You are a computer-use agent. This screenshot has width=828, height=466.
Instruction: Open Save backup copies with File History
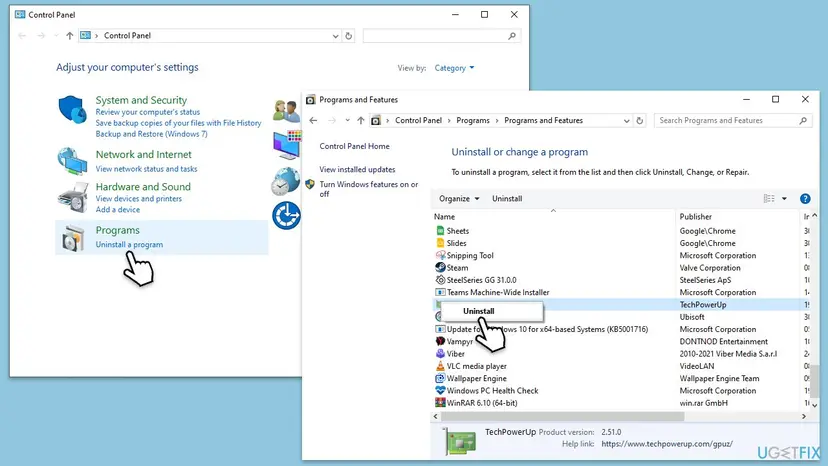[x=178, y=123]
